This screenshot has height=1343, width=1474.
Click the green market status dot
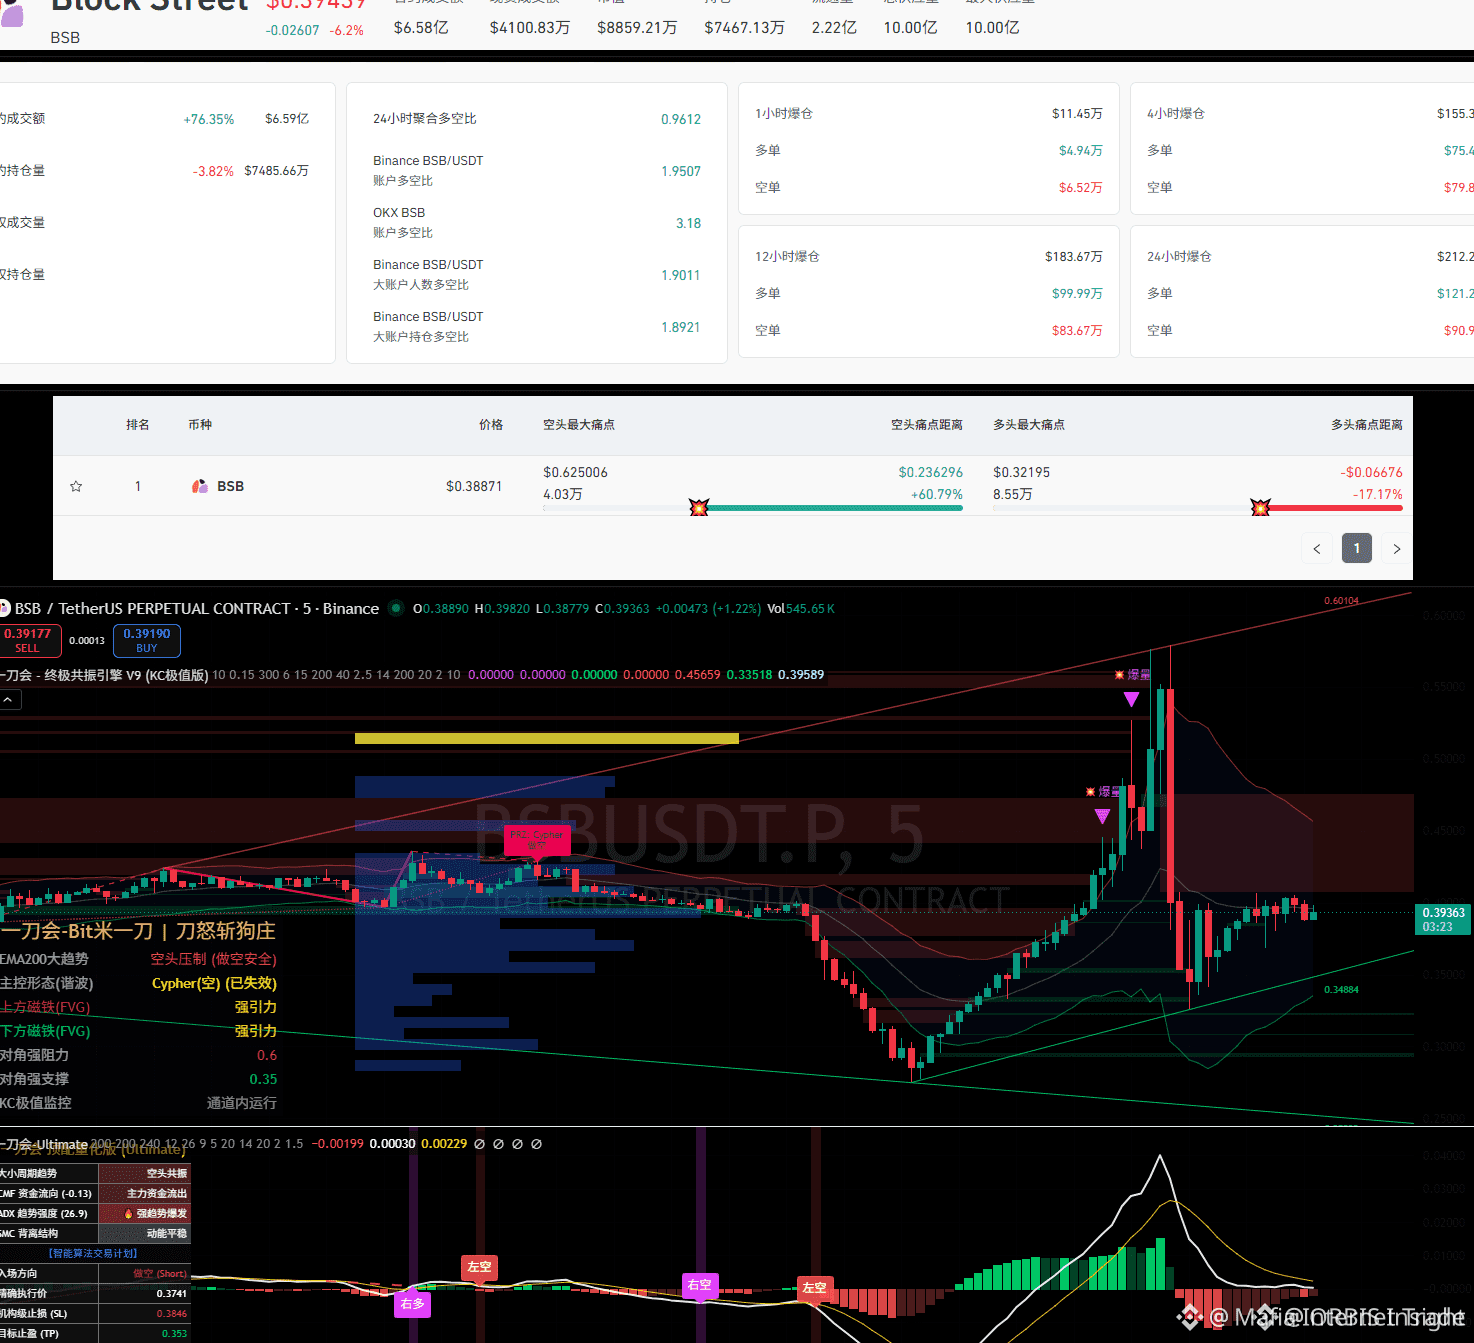(396, 608)
